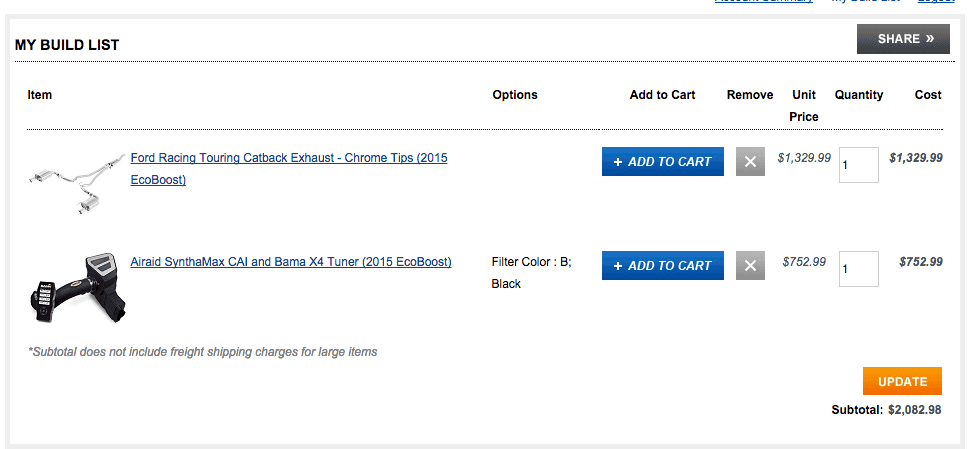Click the SHARE button with double chevron
This screenshot has height=449, width=968.
[x=903, y=39]
